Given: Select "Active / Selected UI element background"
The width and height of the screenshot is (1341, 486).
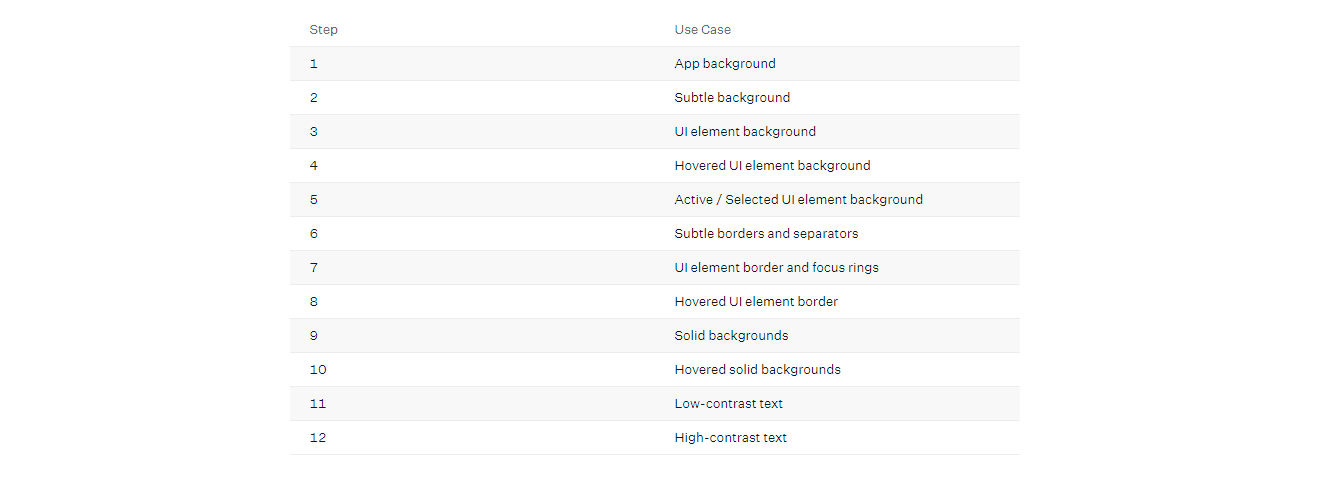Looking at the screenshot, I should point(798,200).
